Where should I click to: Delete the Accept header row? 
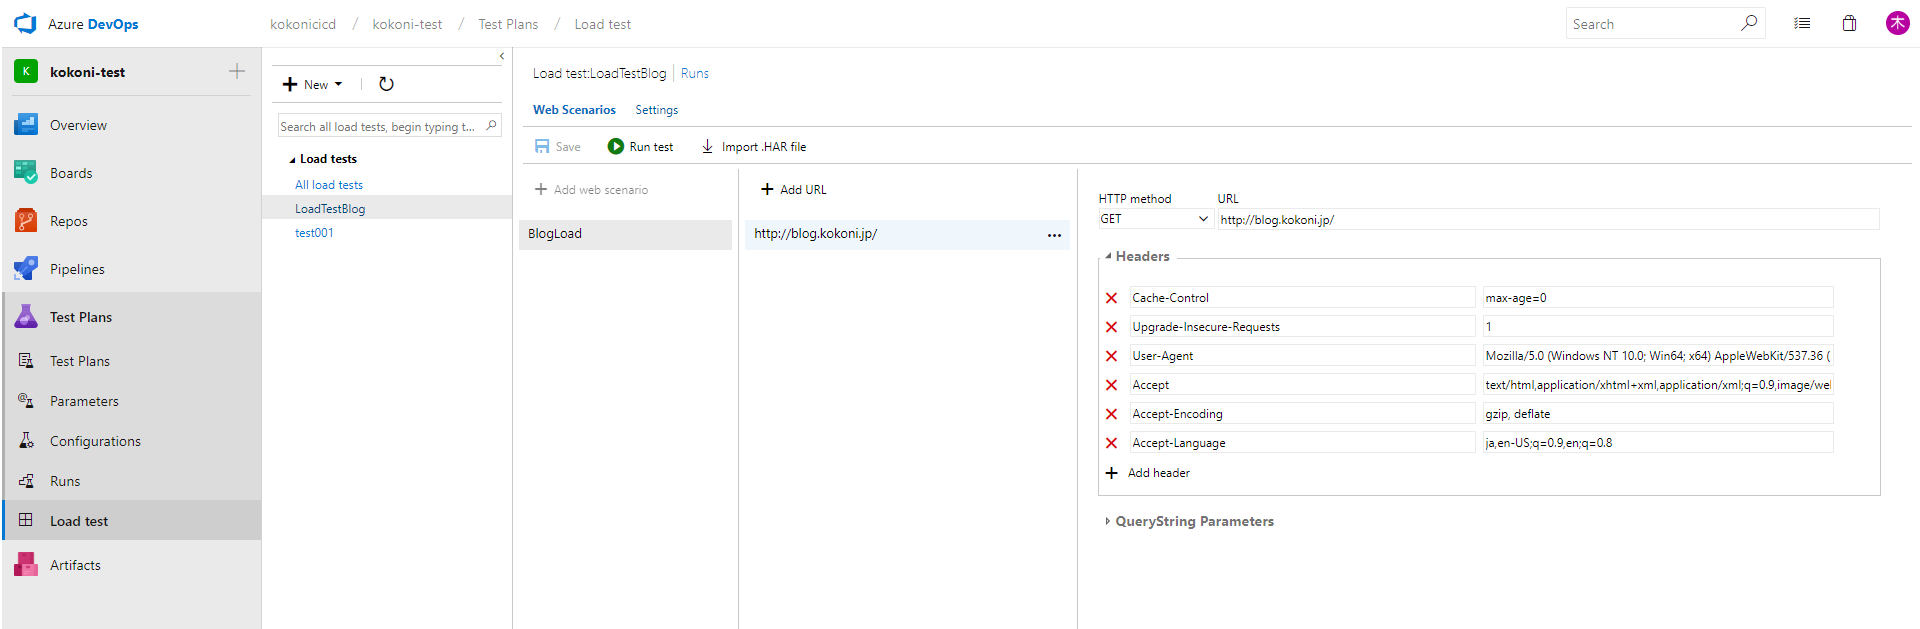(1111, 385)
